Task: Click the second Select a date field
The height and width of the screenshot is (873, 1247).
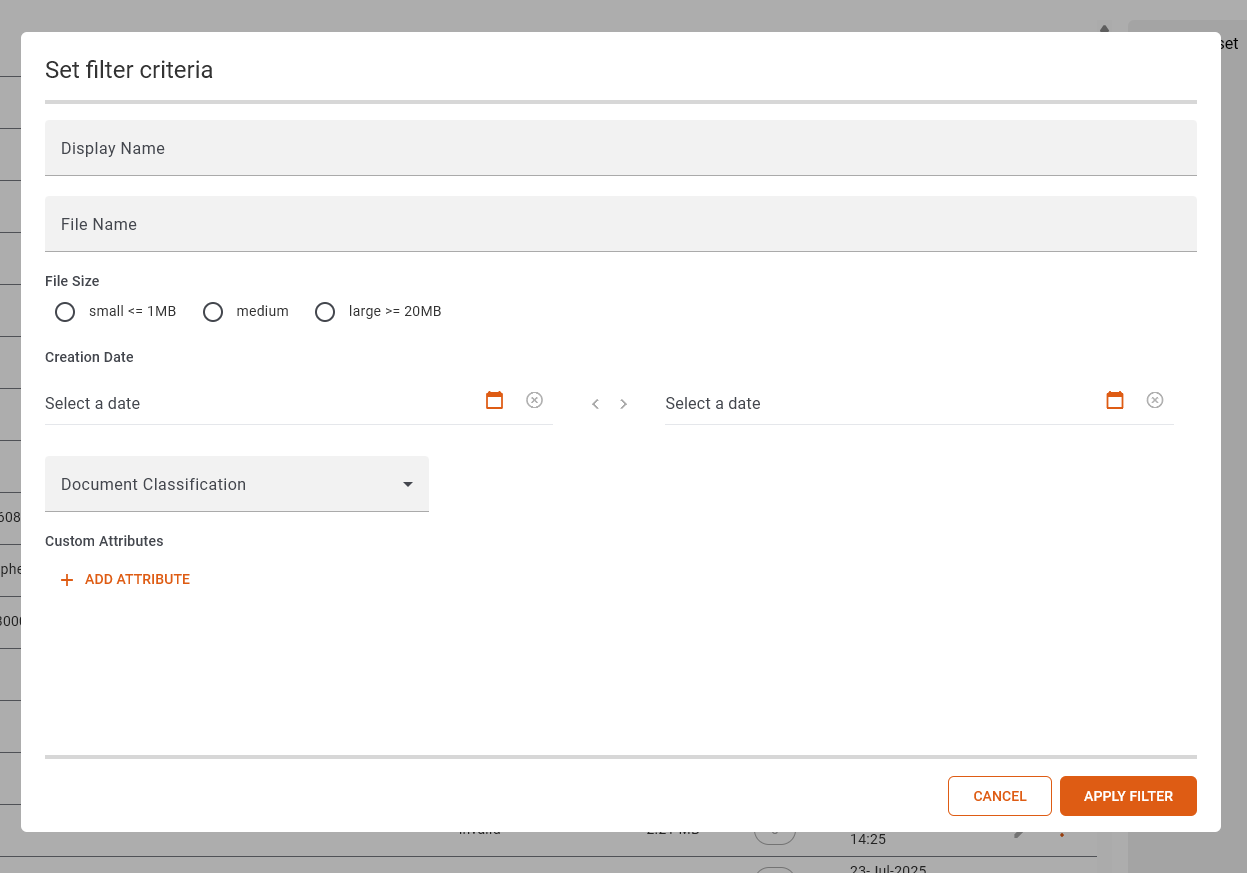Action: point(870,404)
